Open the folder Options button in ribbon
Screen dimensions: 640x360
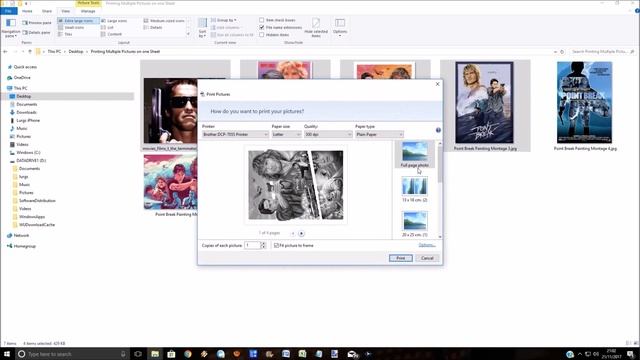click(x=340, y=27)
